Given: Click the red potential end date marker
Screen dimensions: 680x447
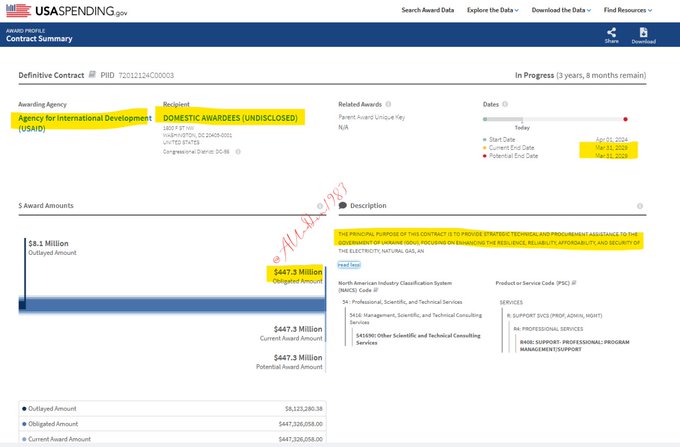Looking at the screenshot, I should pyautogui.click(x=626, y=119).
